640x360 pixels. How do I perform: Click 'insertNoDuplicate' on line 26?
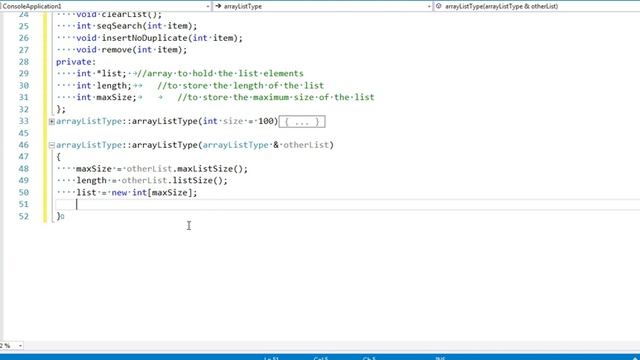(144, 38)
